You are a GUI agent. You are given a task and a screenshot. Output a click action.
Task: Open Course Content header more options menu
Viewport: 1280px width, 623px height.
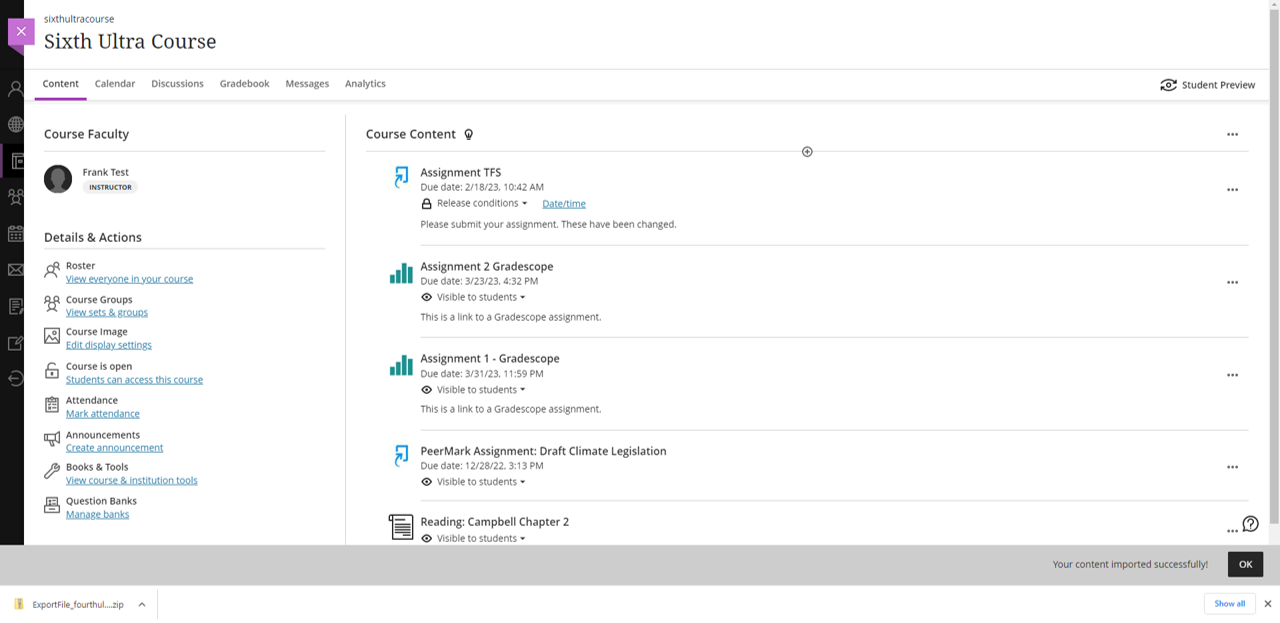pos(1232,135)
